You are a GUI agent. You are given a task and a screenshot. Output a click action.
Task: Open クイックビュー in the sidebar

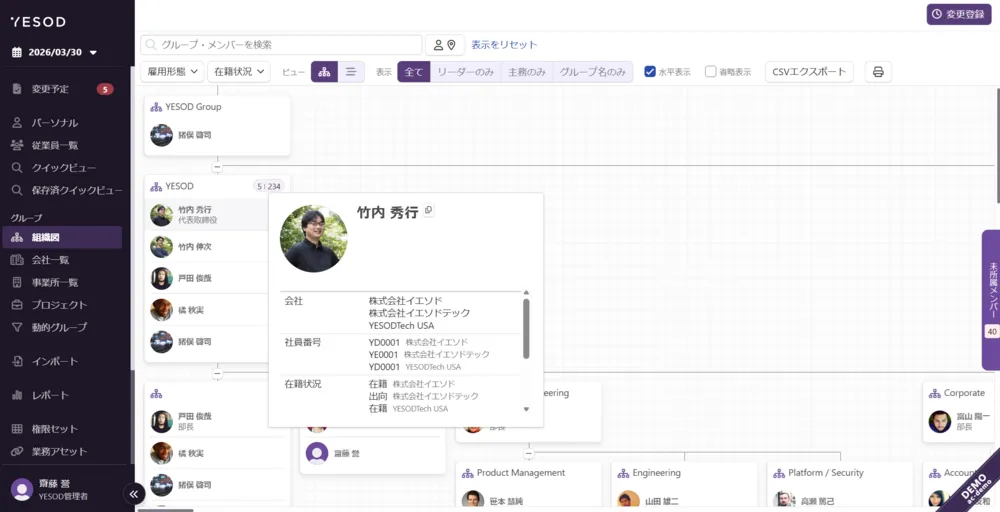pos(64,168)
